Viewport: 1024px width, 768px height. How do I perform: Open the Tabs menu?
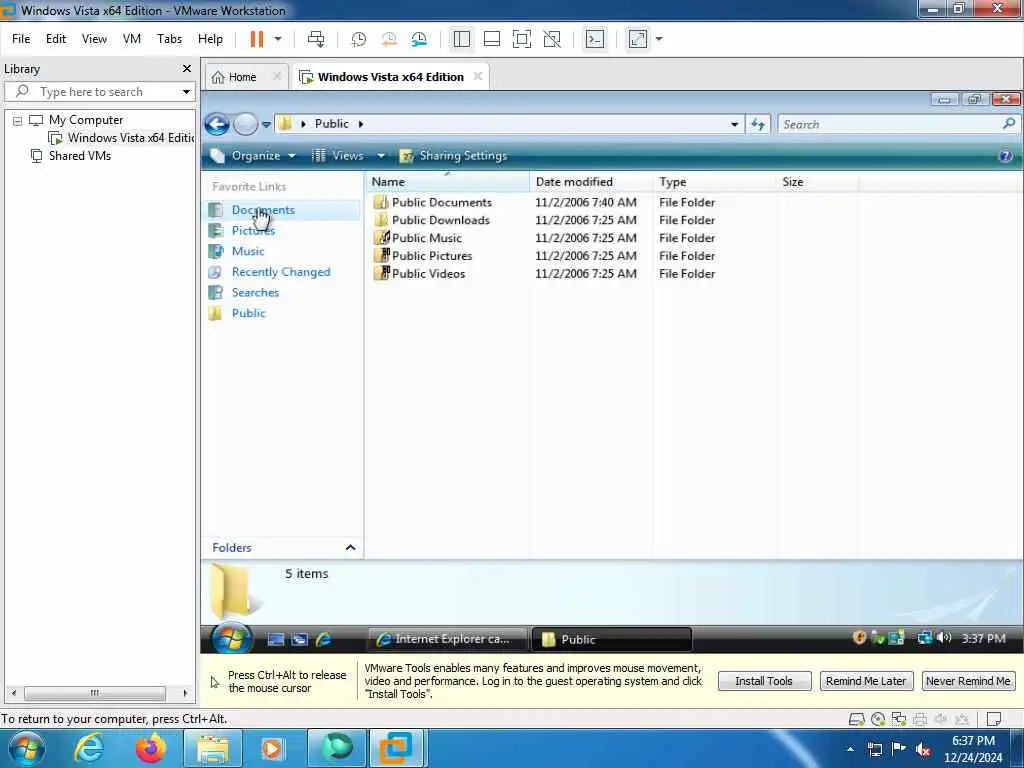[169, 39]
